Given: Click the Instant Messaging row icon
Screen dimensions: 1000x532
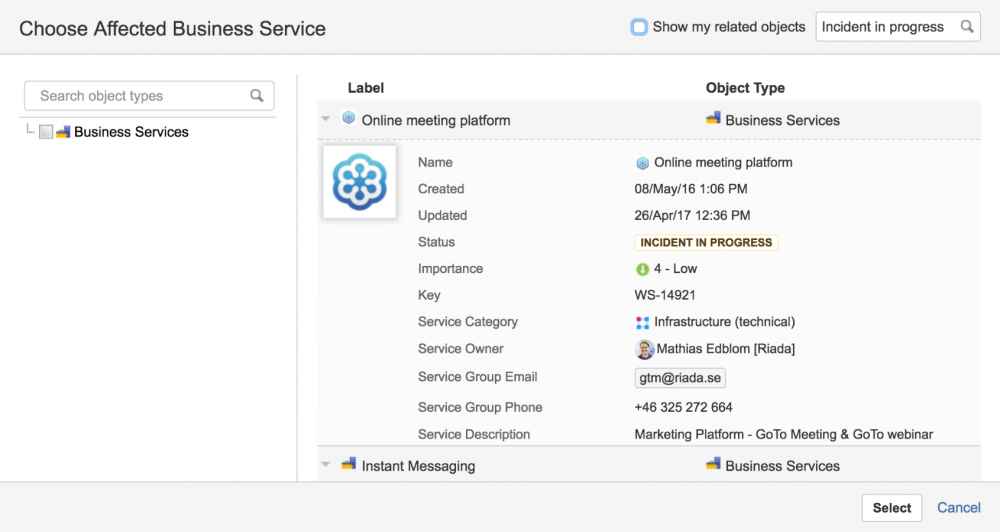Looking at the screenshot, I should click(x=349, y=465).
